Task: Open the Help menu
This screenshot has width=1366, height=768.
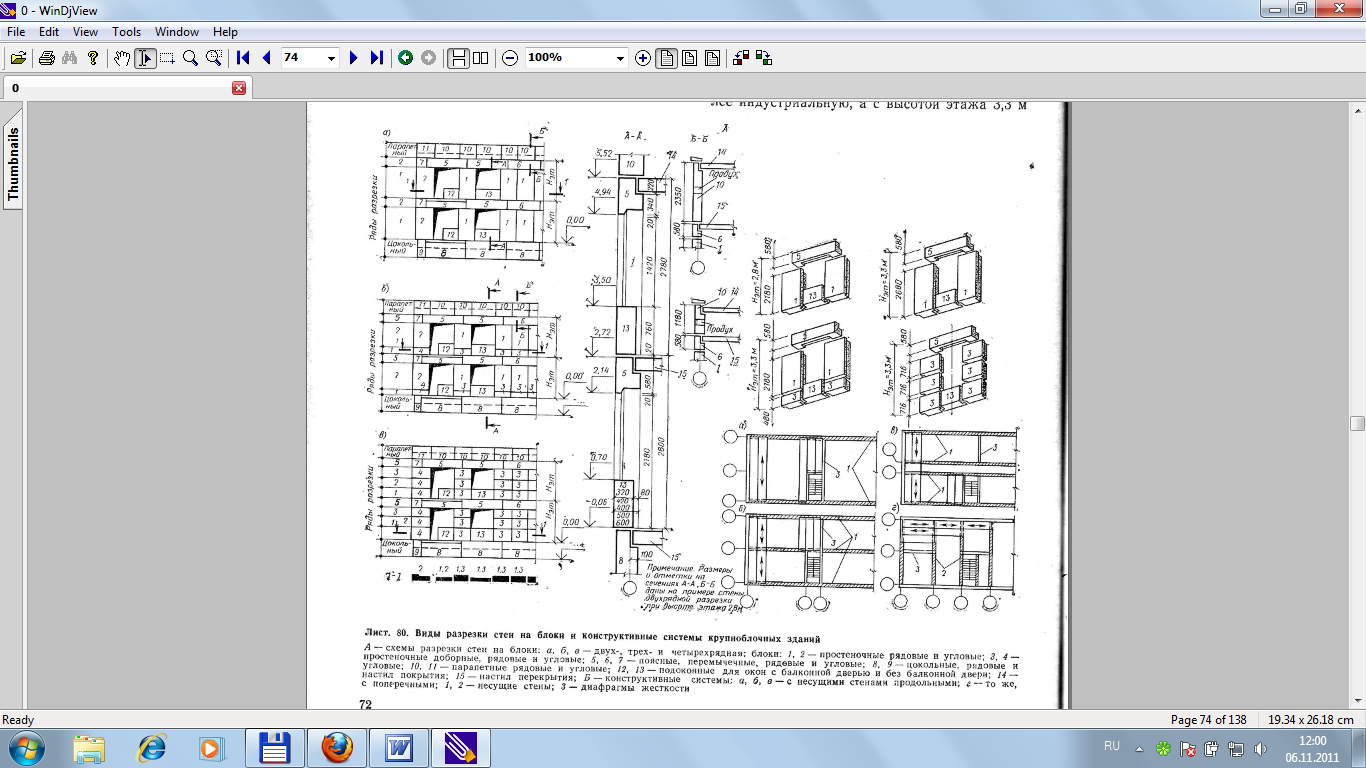Action: coord(226,32)
